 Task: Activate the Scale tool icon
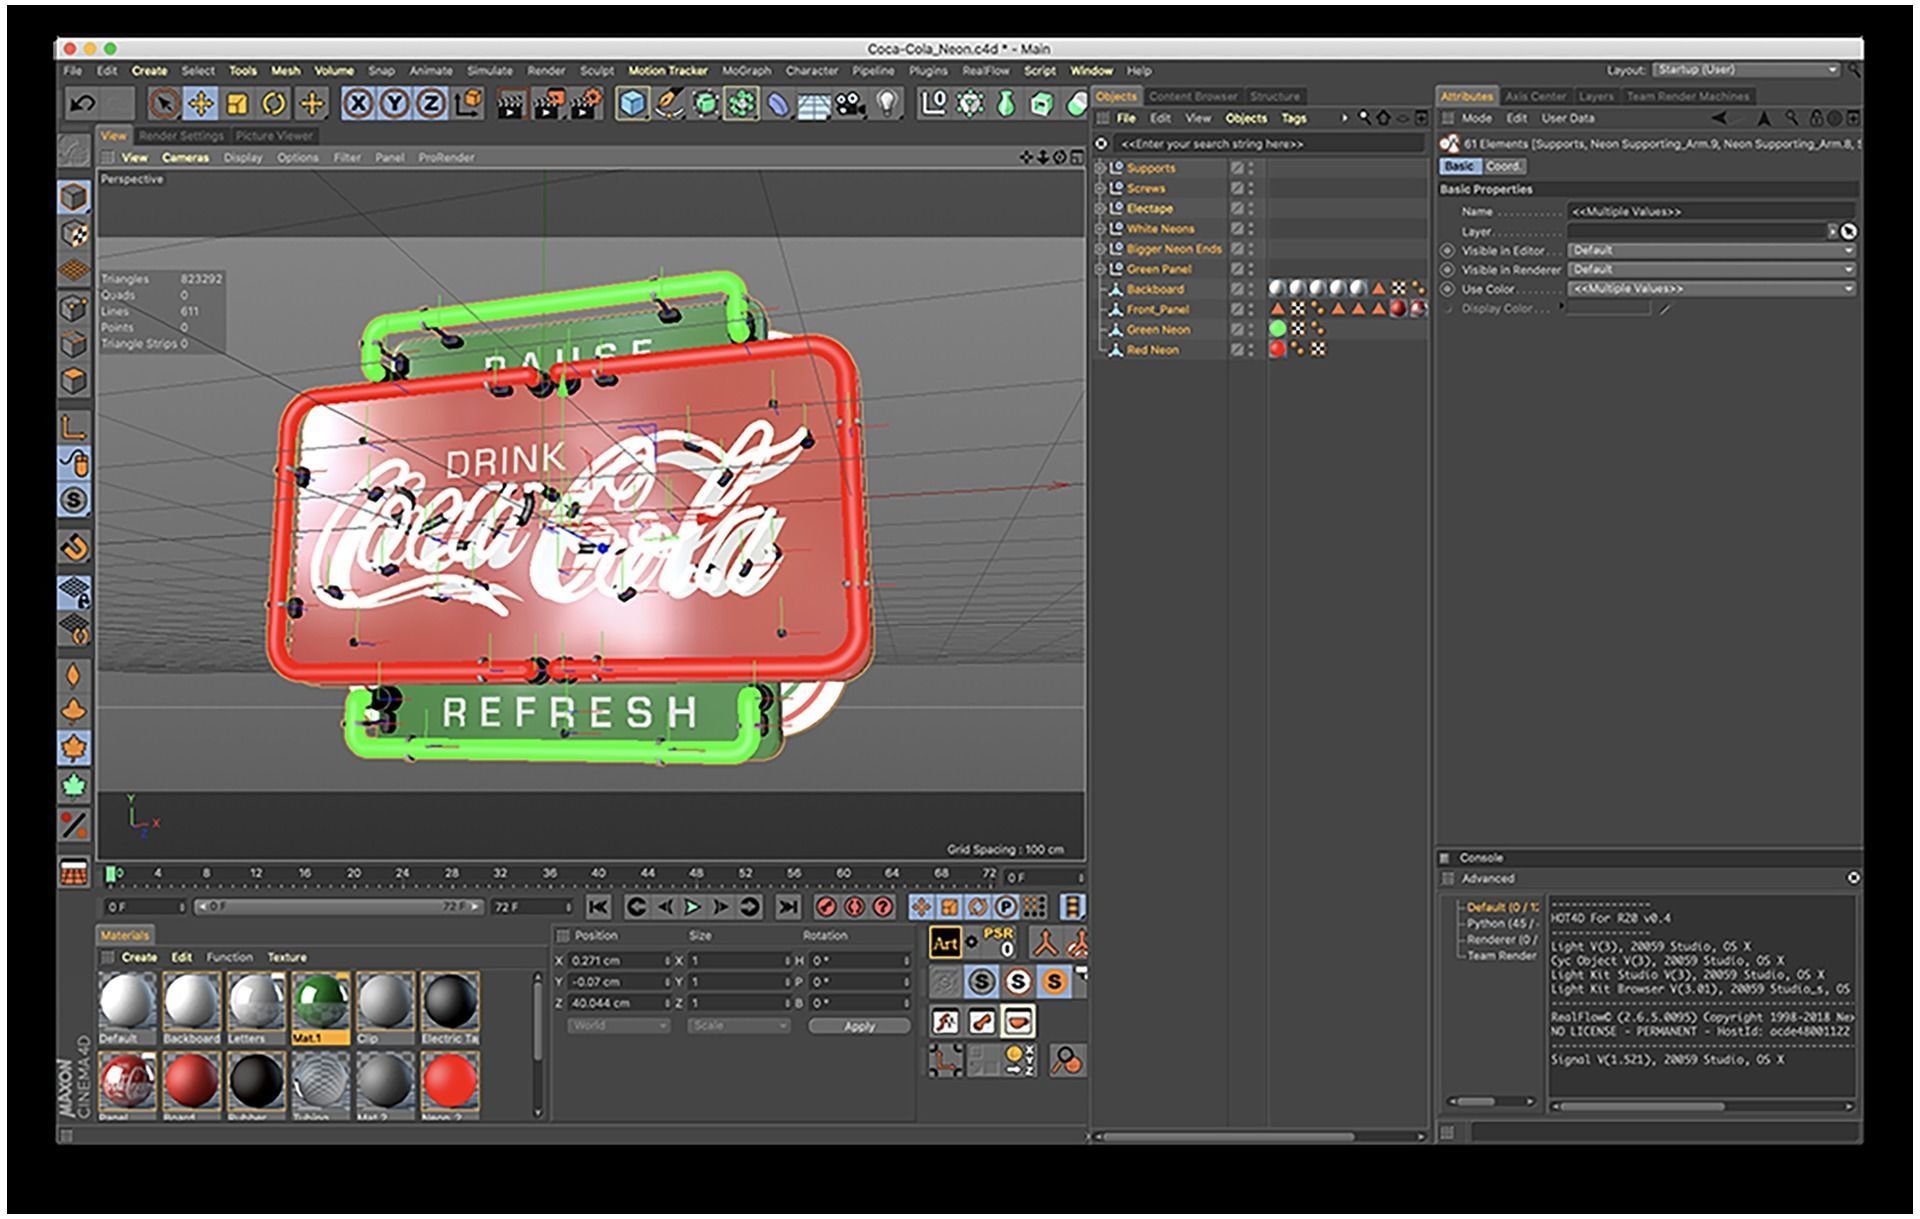pyautogui.click(x=237, y=103)
